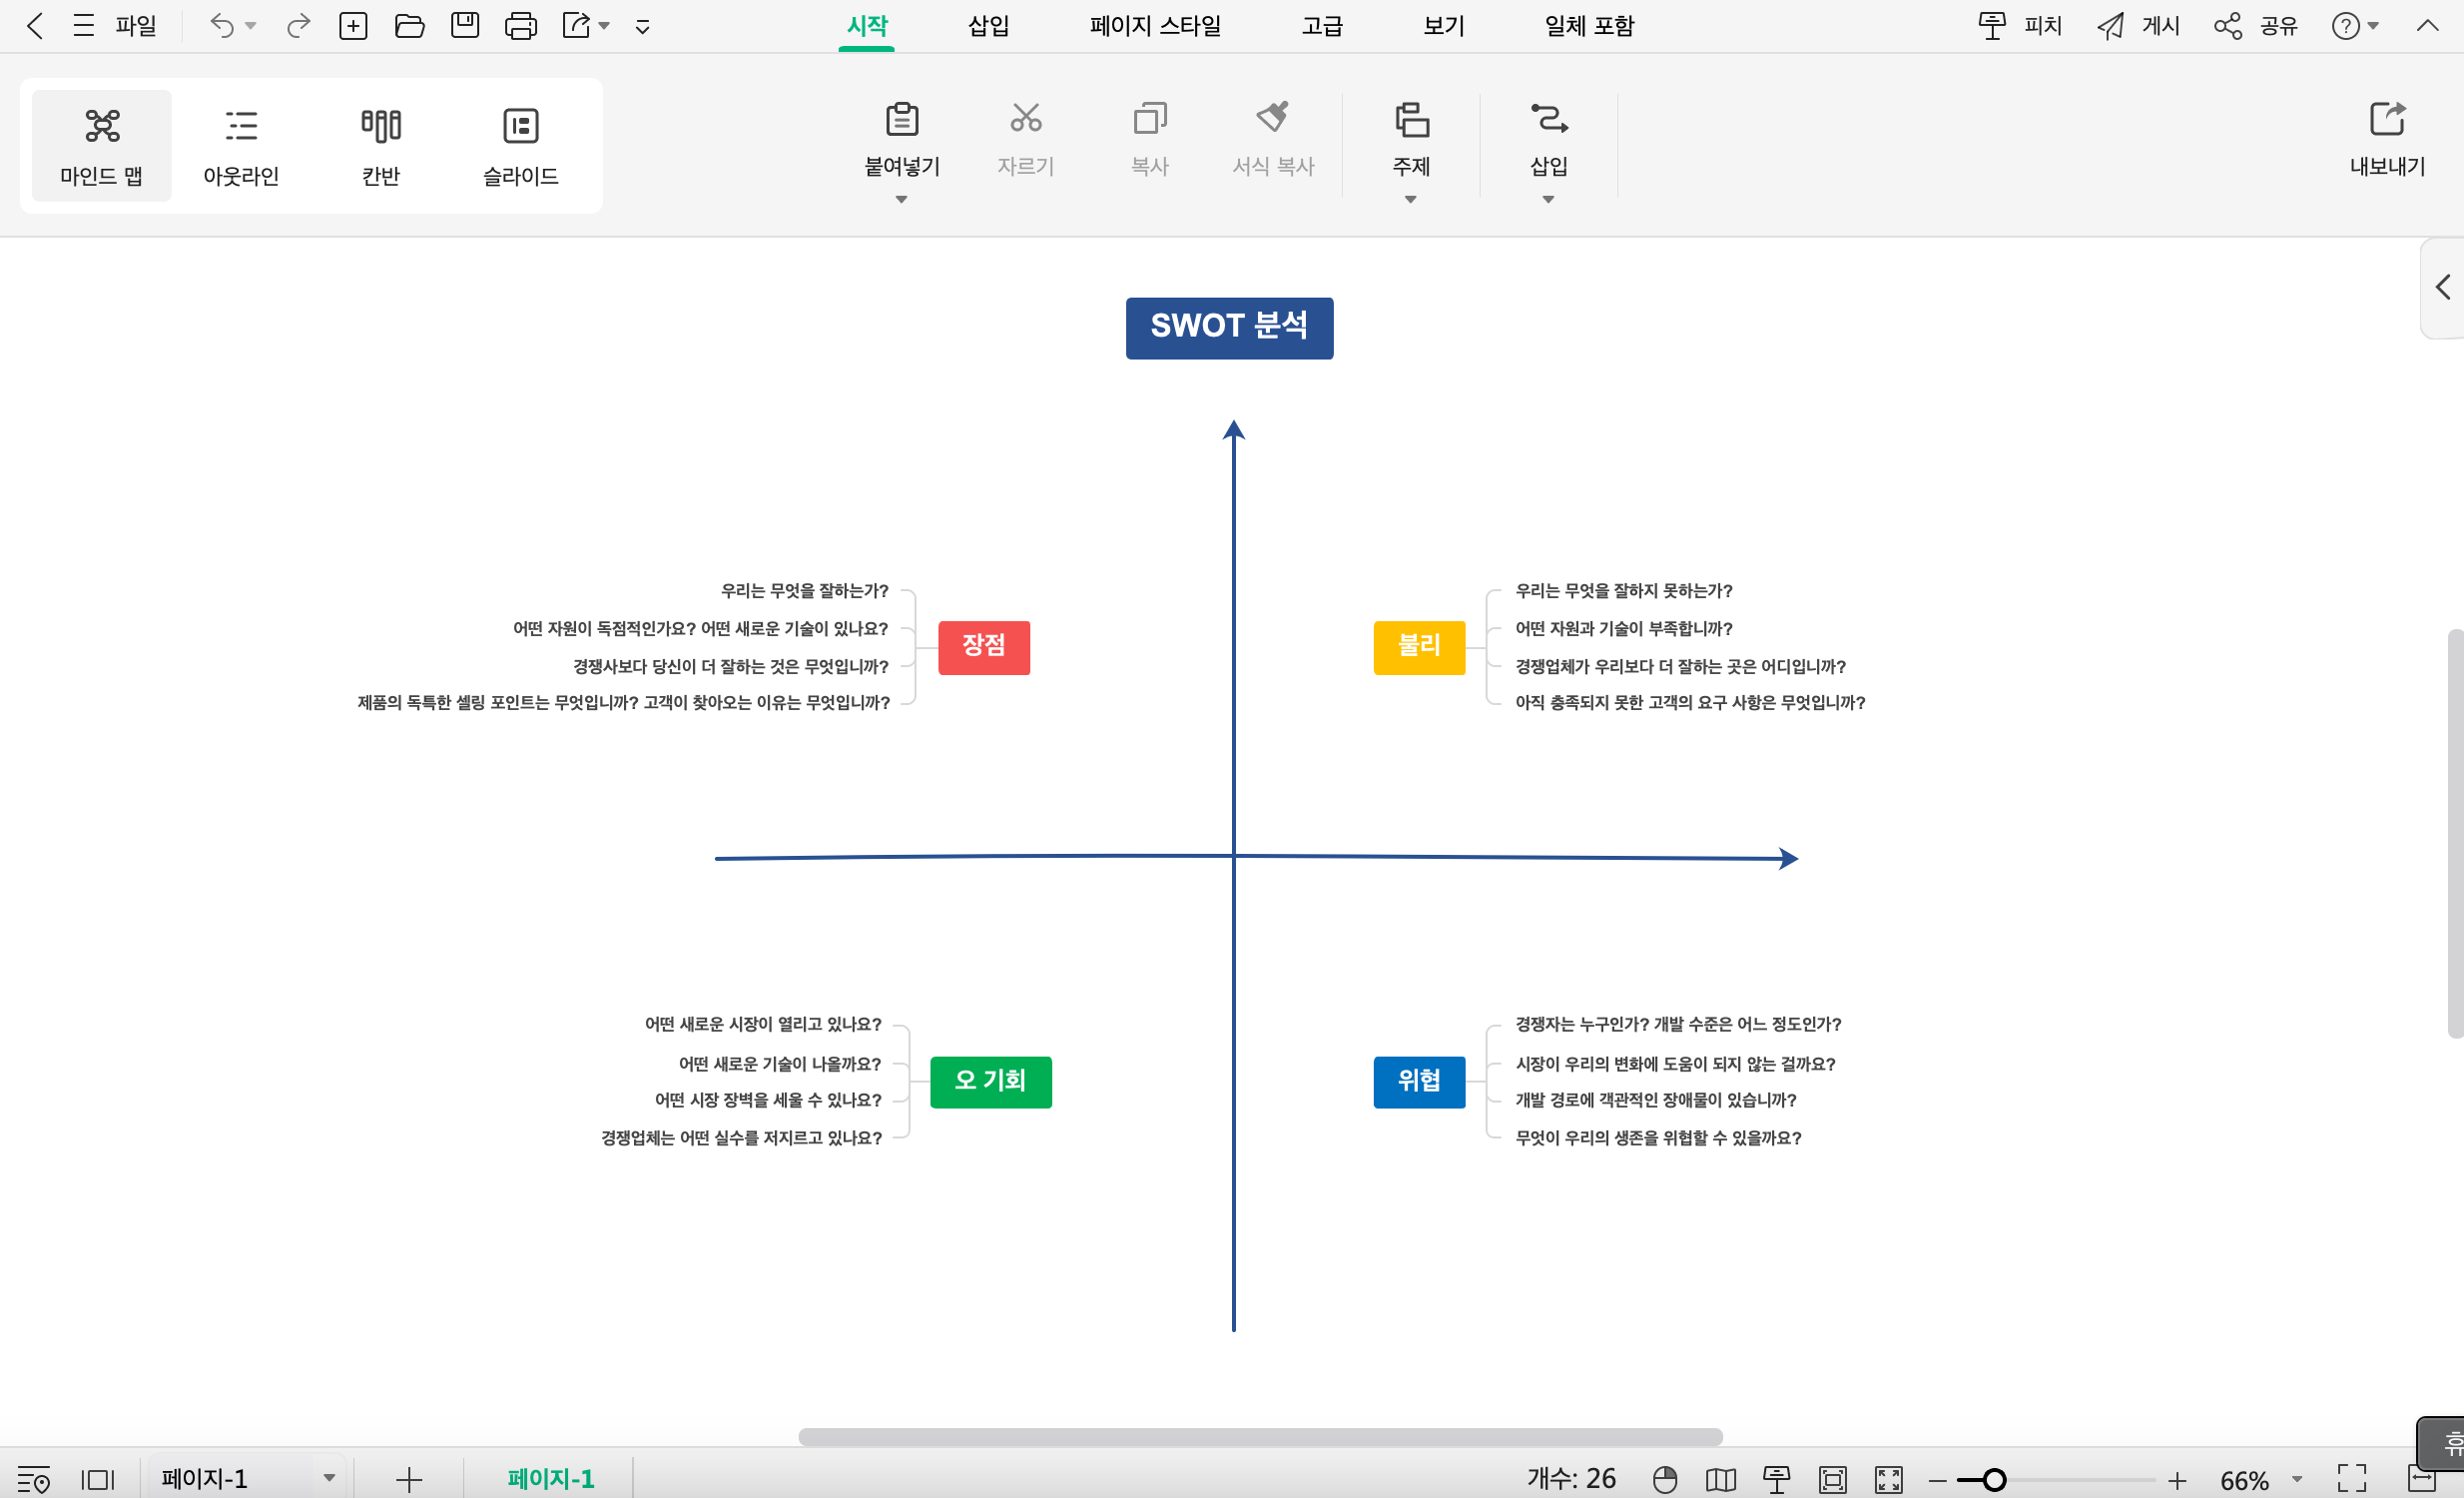Select the red 장점 topic node
Screen dimensions: 2464x1498
point(984,647)
